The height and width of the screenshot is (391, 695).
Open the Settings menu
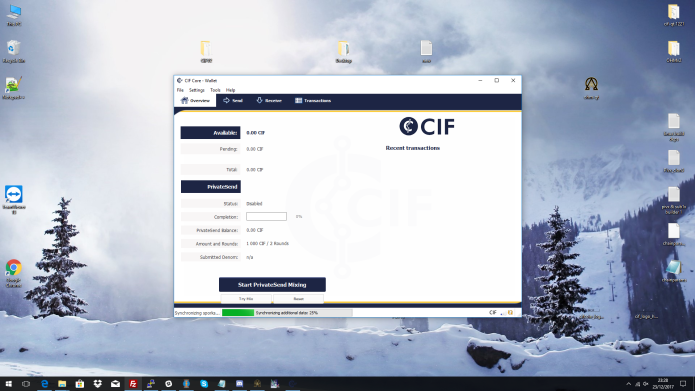pos(197,90)
